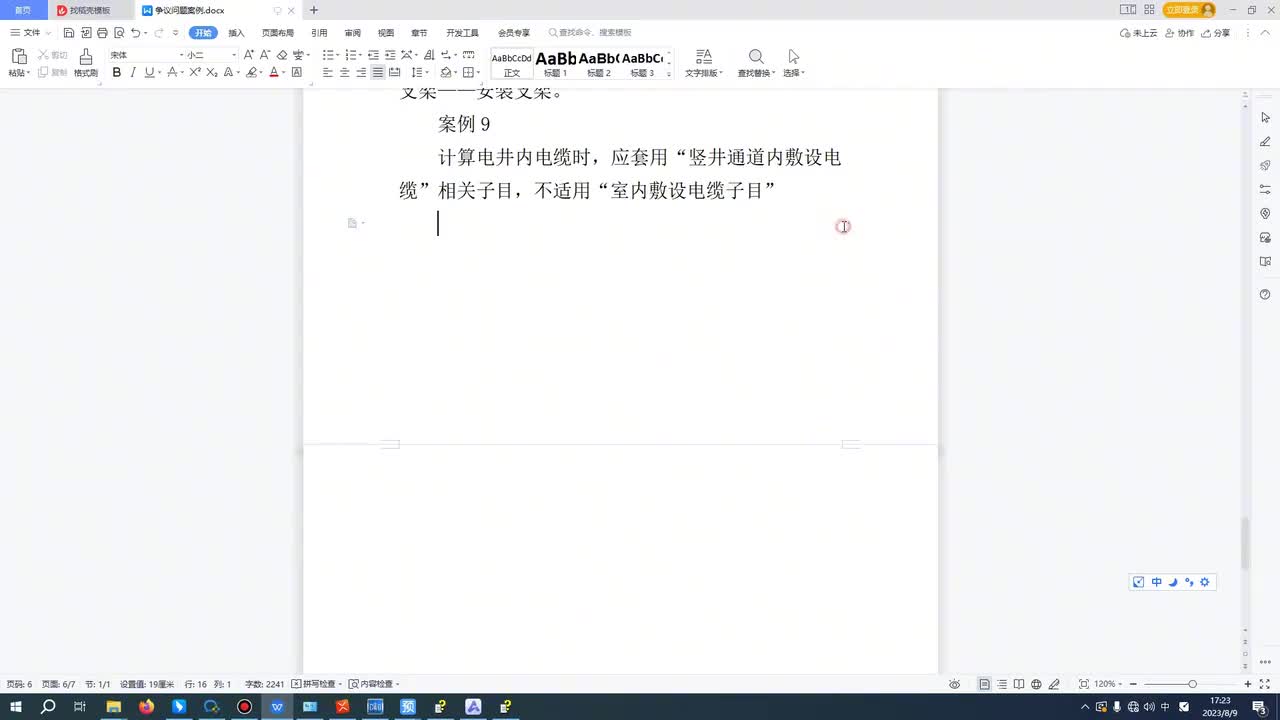Switch to the 页面布局 ribbon tab
The height and width of the screenshot is (720, 1280).
[x=278, y=33]
